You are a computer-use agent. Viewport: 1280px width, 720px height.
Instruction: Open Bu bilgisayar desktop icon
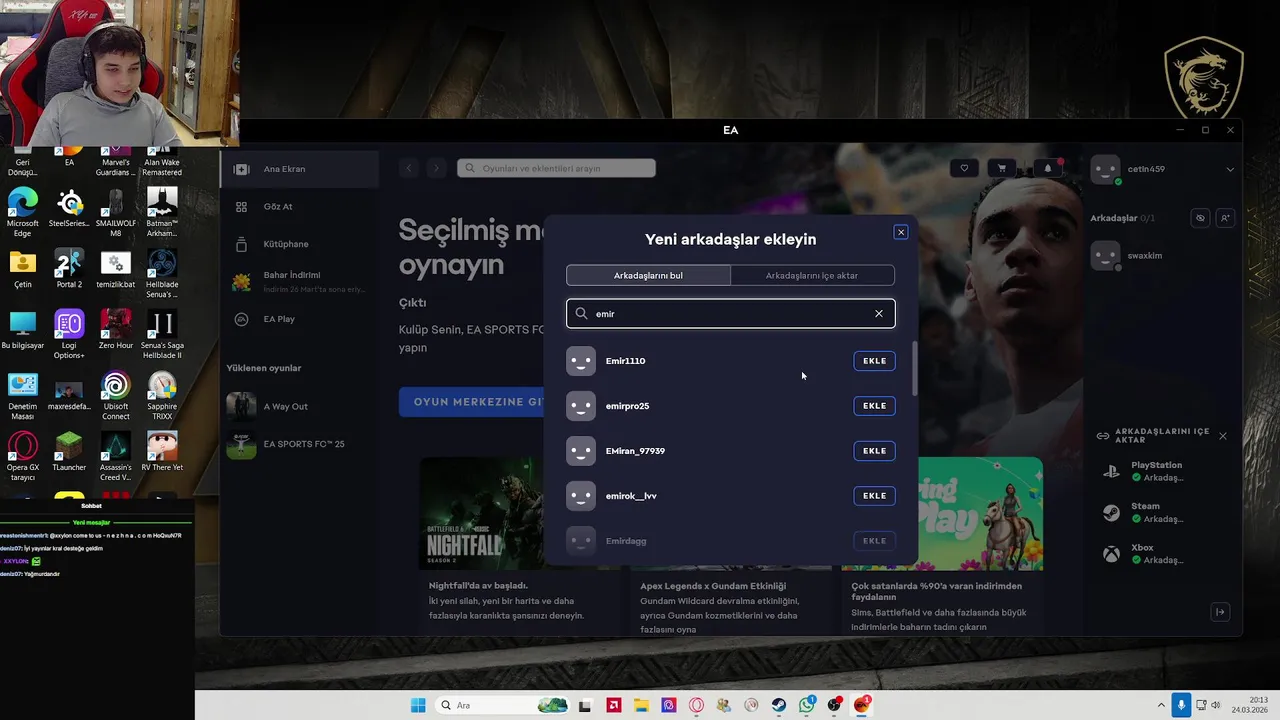[x=22, y=329]
